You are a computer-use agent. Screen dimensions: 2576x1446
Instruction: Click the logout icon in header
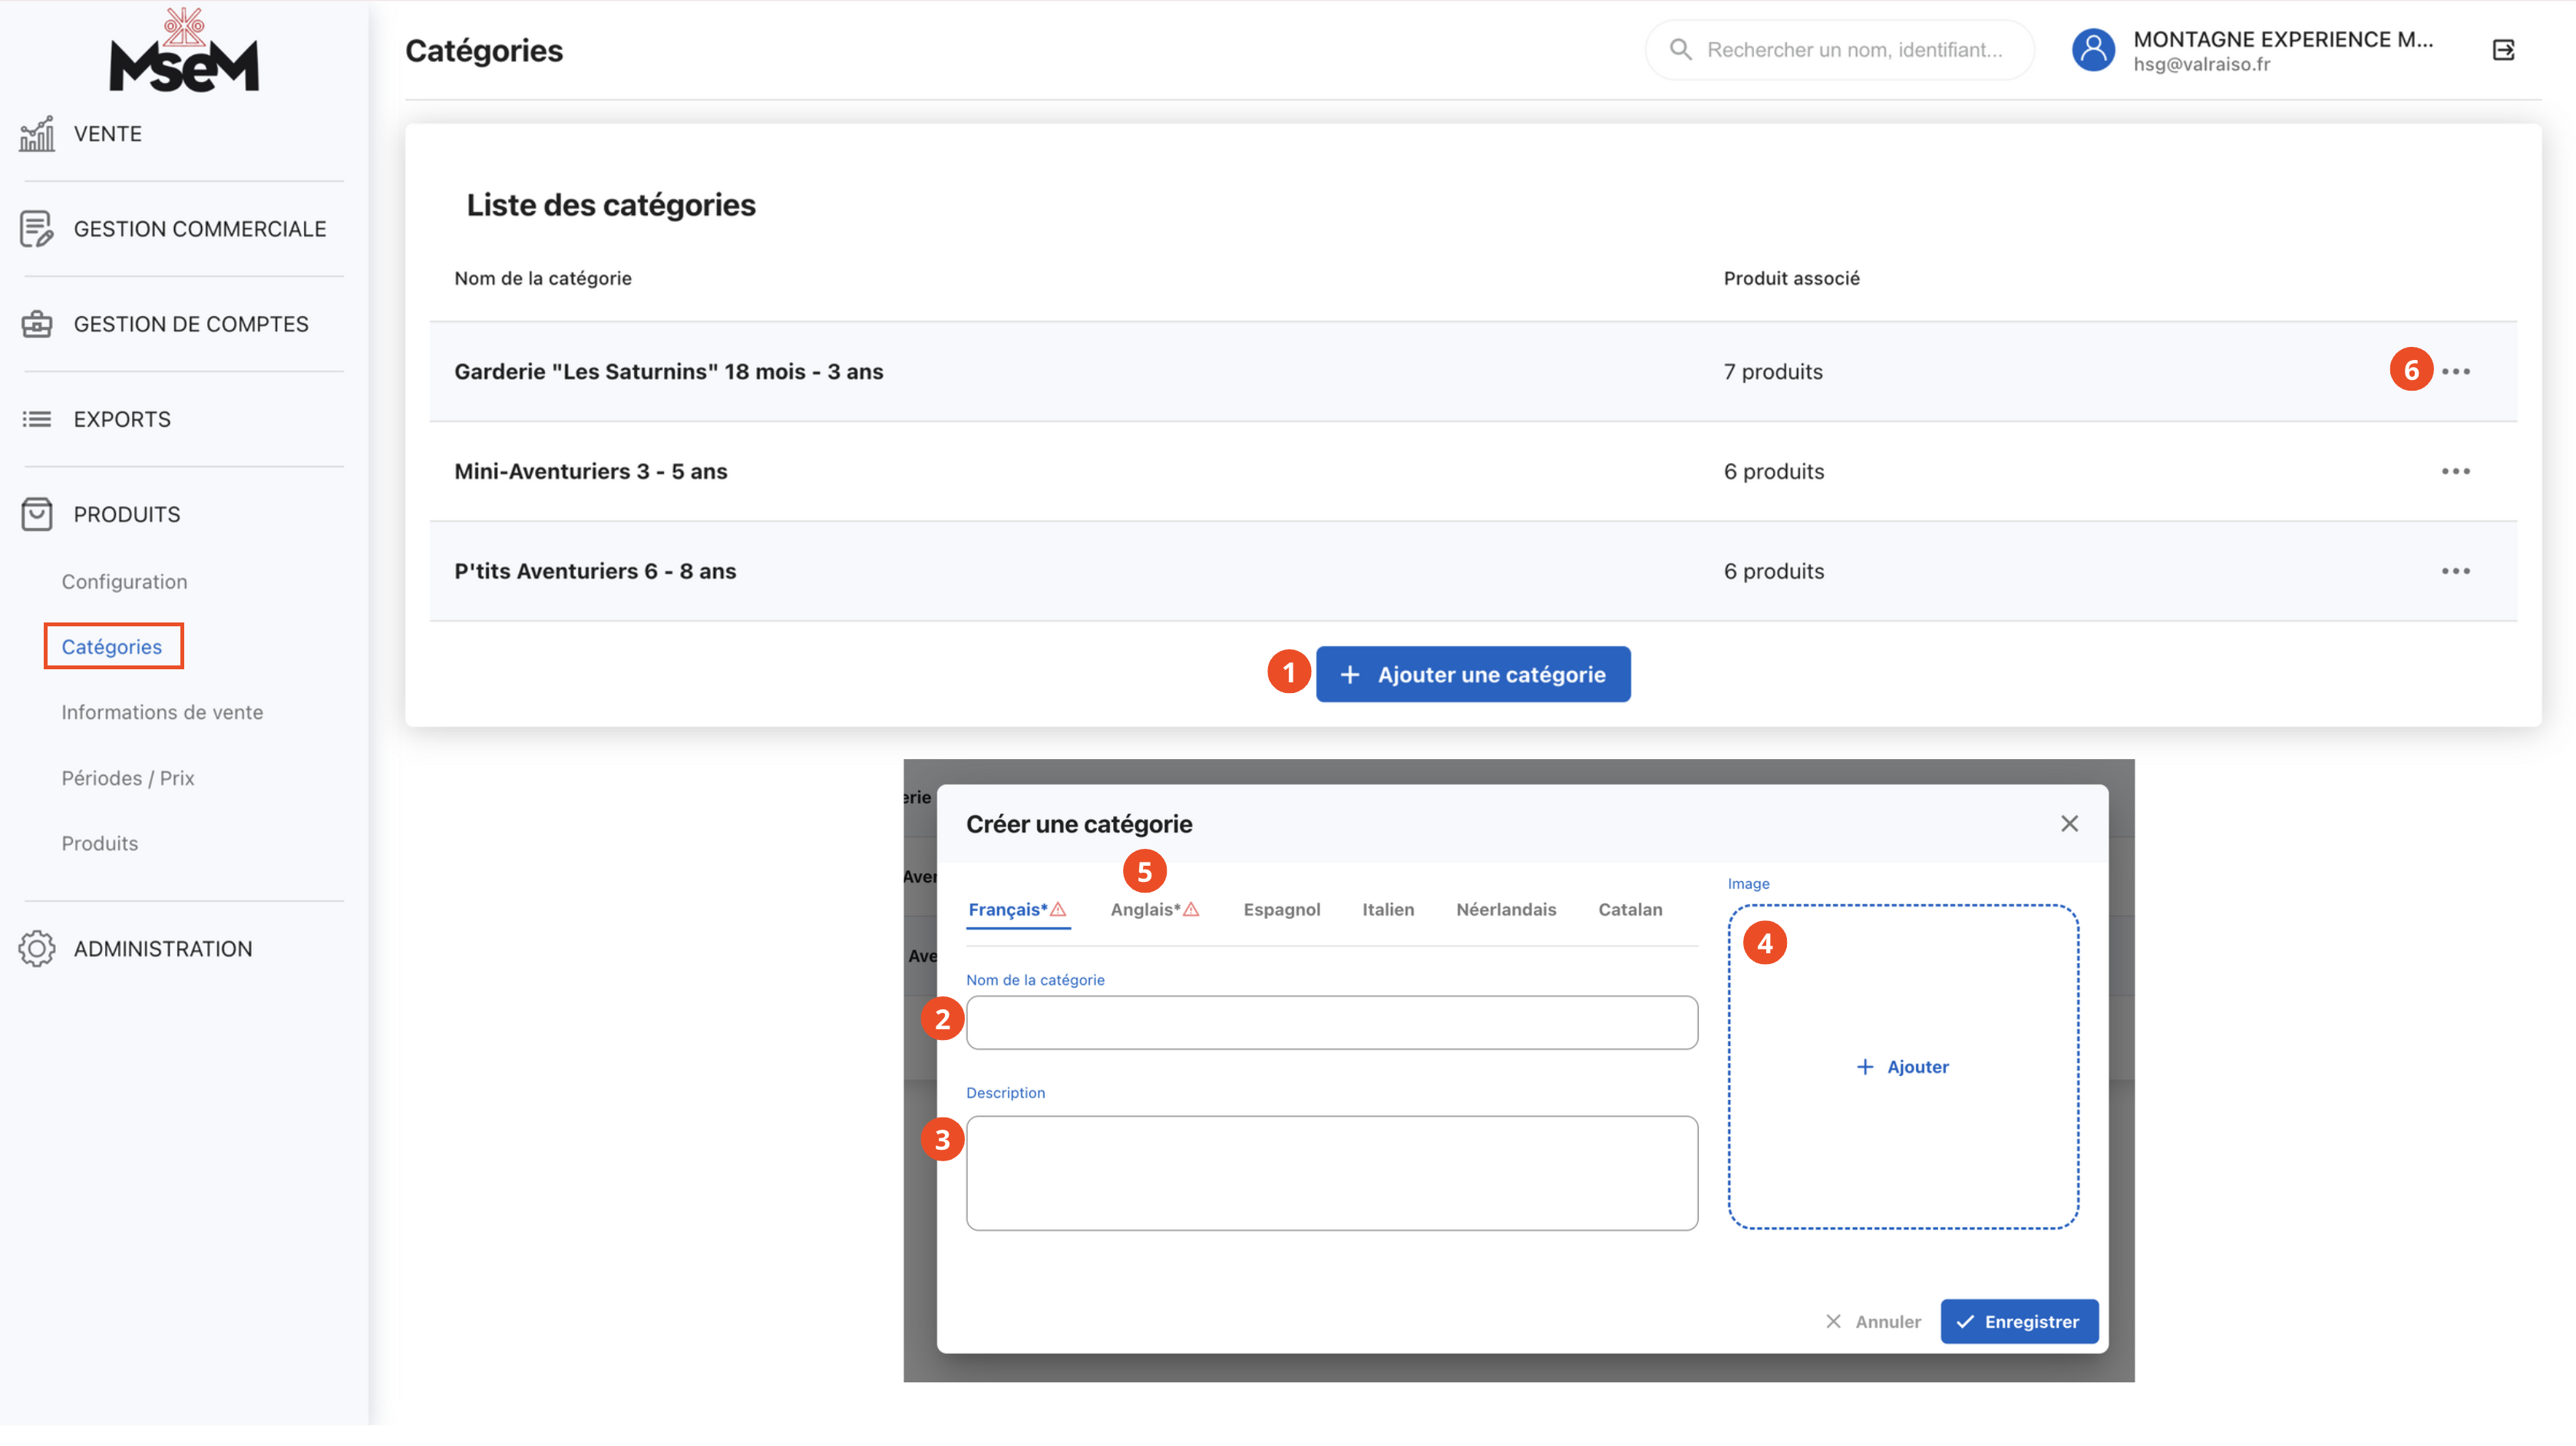[2503, 50]
